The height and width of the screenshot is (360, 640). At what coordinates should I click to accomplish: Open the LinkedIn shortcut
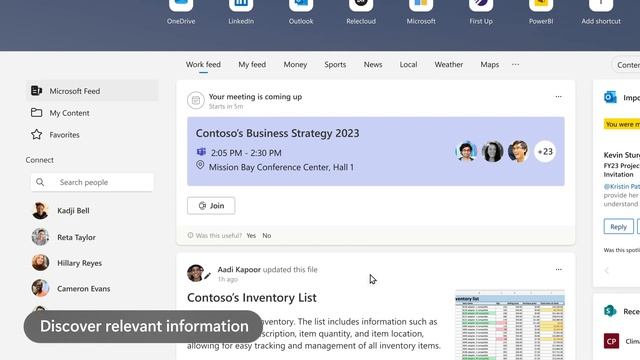(241, 12)
